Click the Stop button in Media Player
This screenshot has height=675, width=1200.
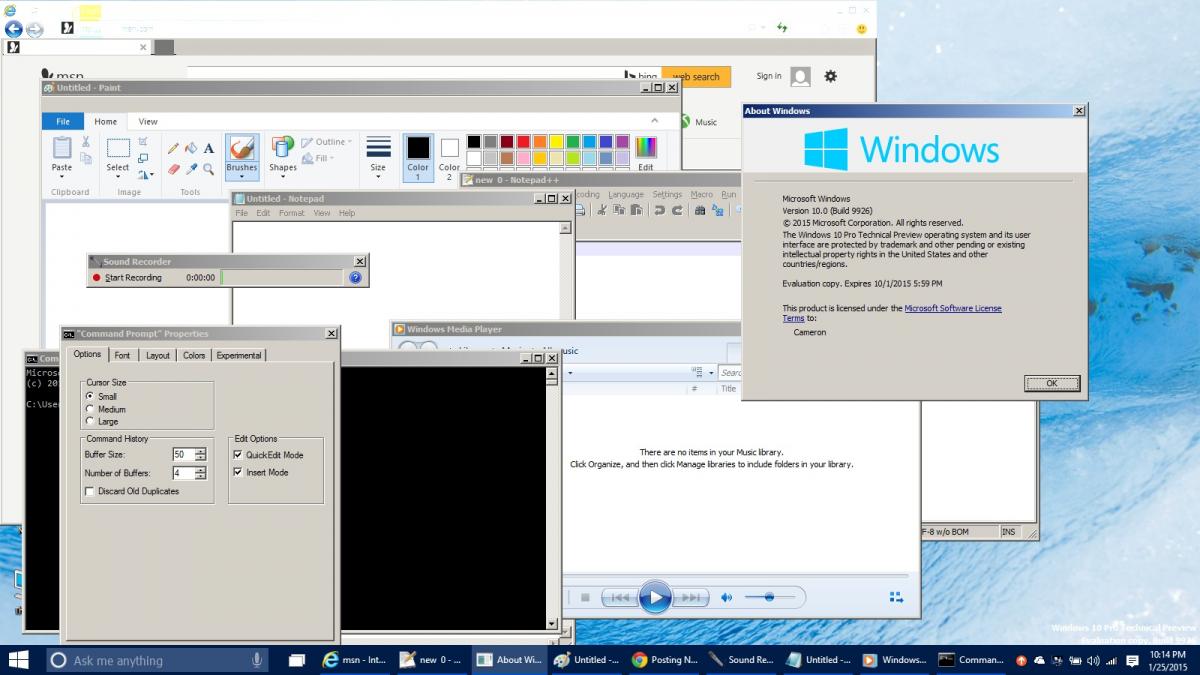tap(586, 598)
